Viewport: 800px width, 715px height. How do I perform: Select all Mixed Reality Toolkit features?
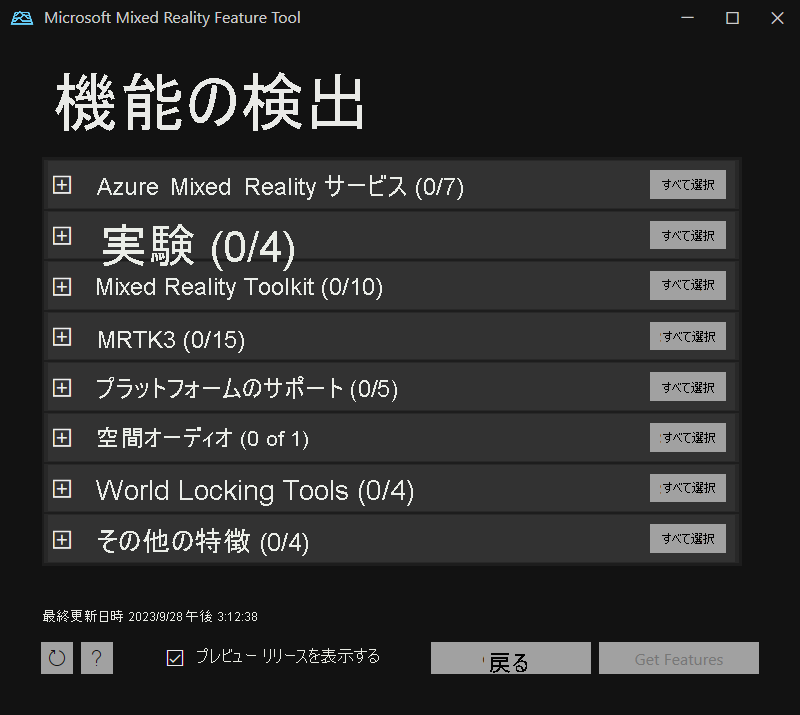pyautogui.click(x=687, y=285)
